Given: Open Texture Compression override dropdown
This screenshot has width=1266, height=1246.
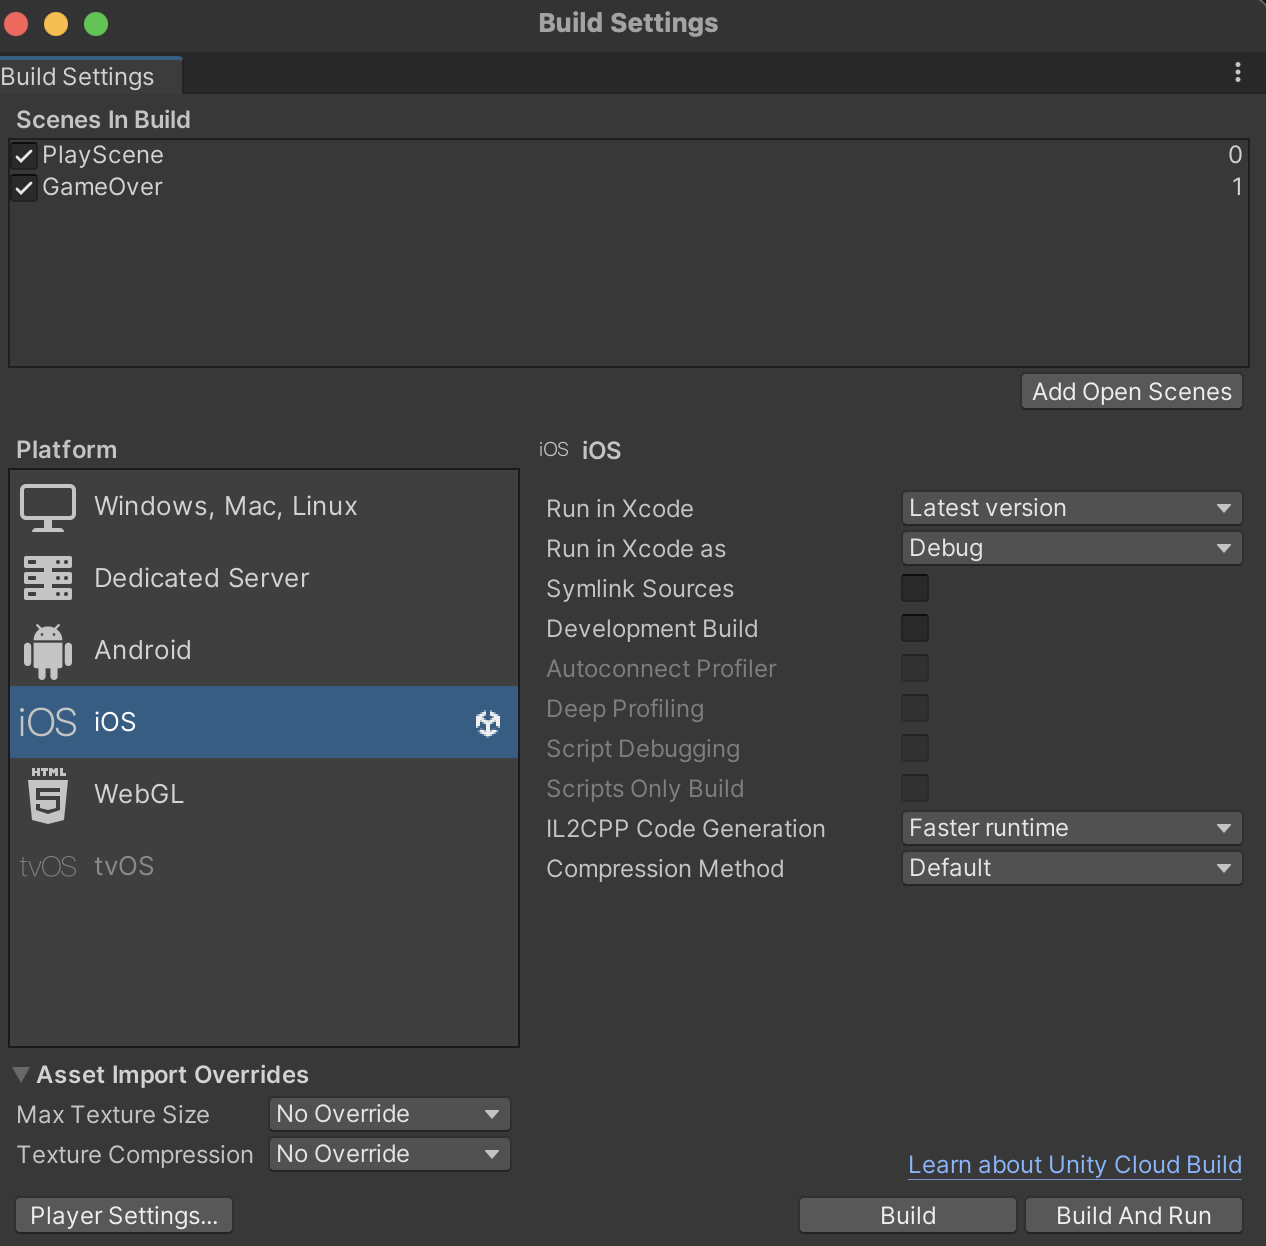Looking at the screenshot, I should [390, 1154].
